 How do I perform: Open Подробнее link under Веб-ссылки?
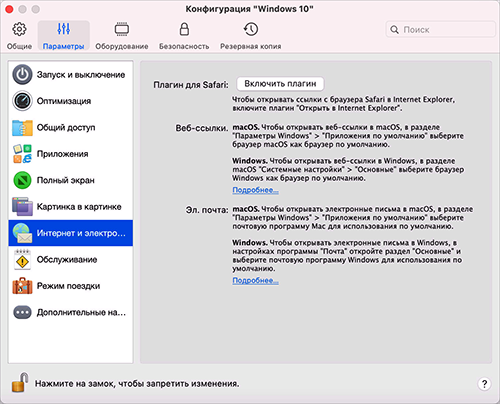click(x=255, y=190)
